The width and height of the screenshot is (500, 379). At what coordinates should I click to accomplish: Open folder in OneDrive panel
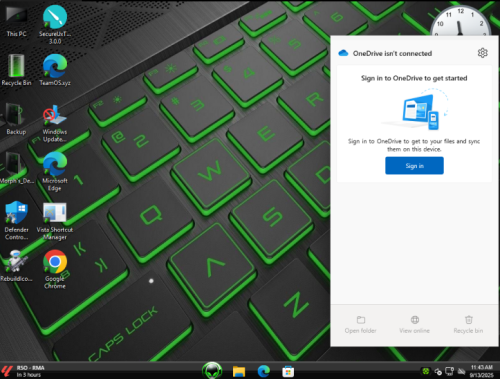360,325
